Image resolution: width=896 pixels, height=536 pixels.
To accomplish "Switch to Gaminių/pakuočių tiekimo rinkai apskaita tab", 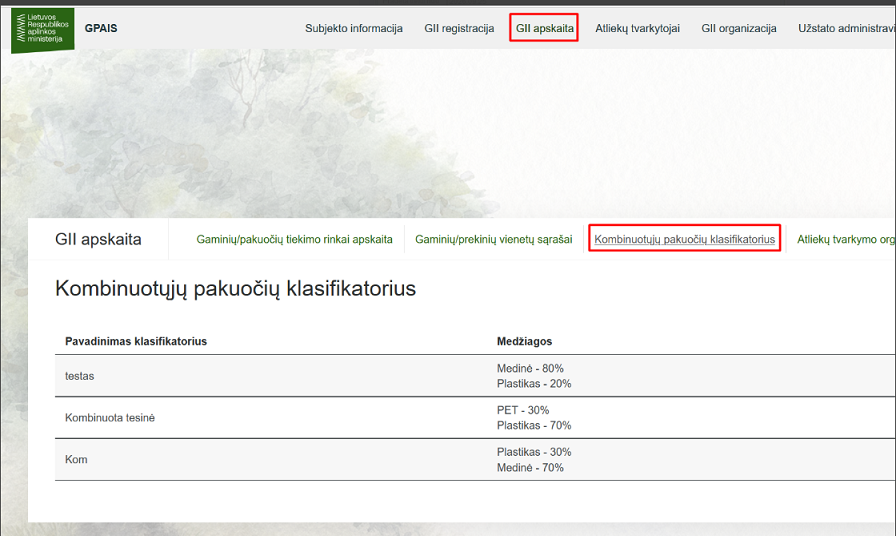I will tap(294, 239).
